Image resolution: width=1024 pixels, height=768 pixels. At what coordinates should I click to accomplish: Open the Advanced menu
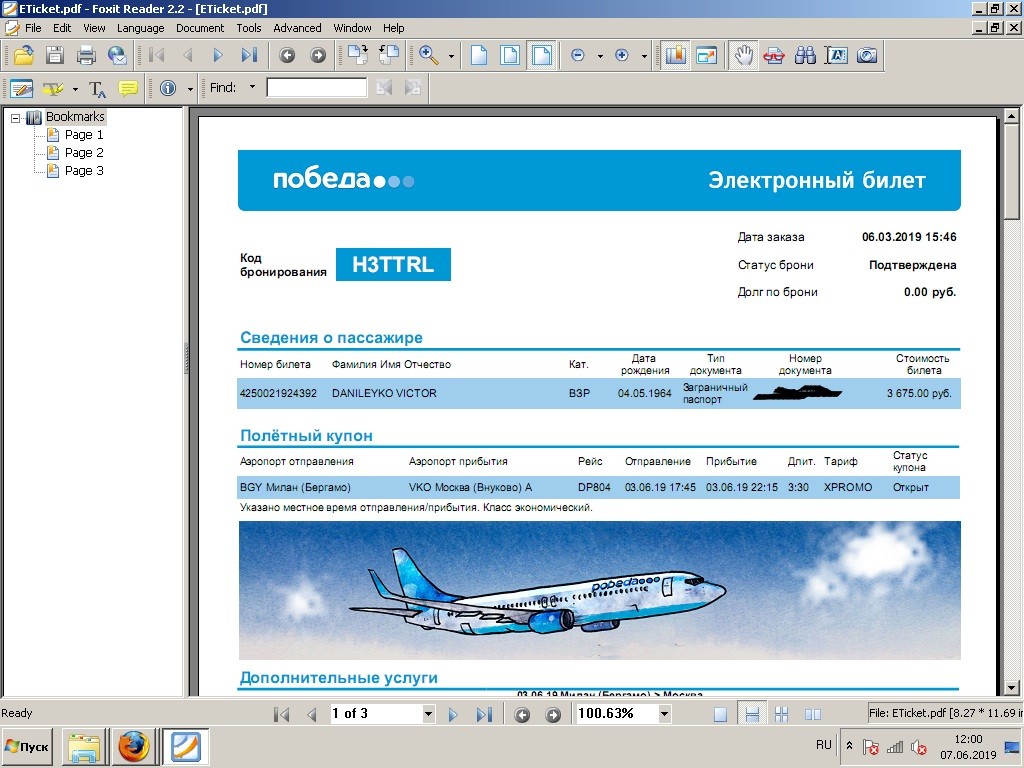[x=297, y=28]
